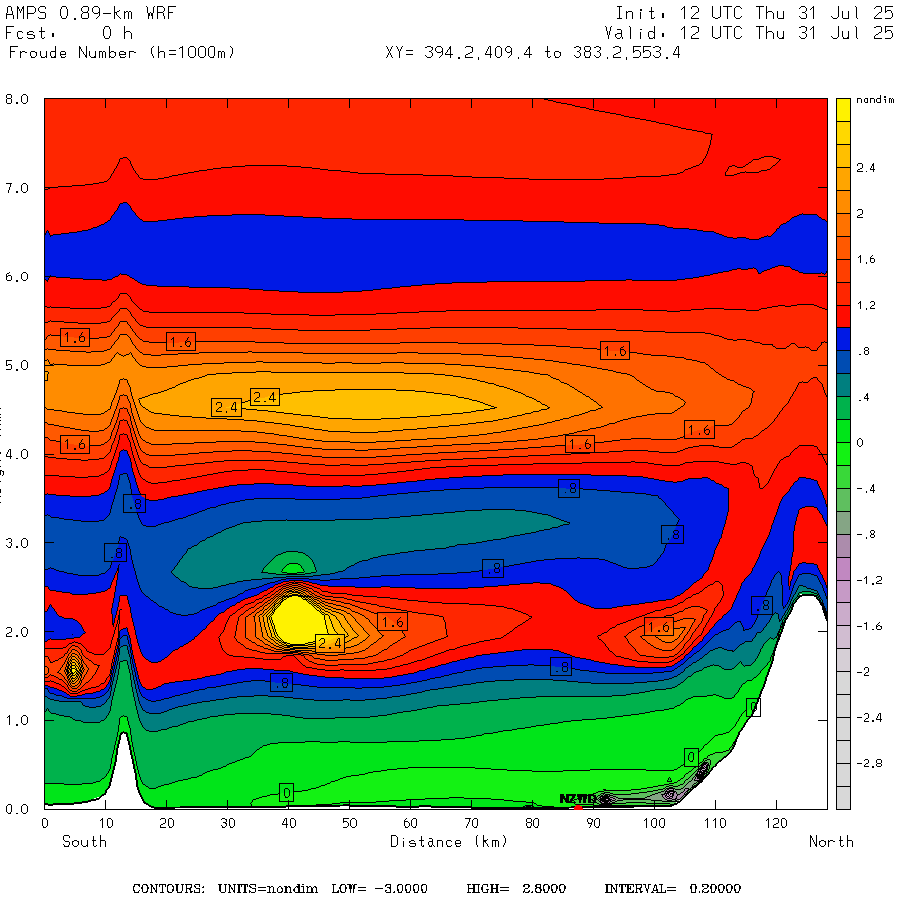The image size is (900, 900).
Task: Click the distance axis label '120'
Action: click(x=776, y=824)
